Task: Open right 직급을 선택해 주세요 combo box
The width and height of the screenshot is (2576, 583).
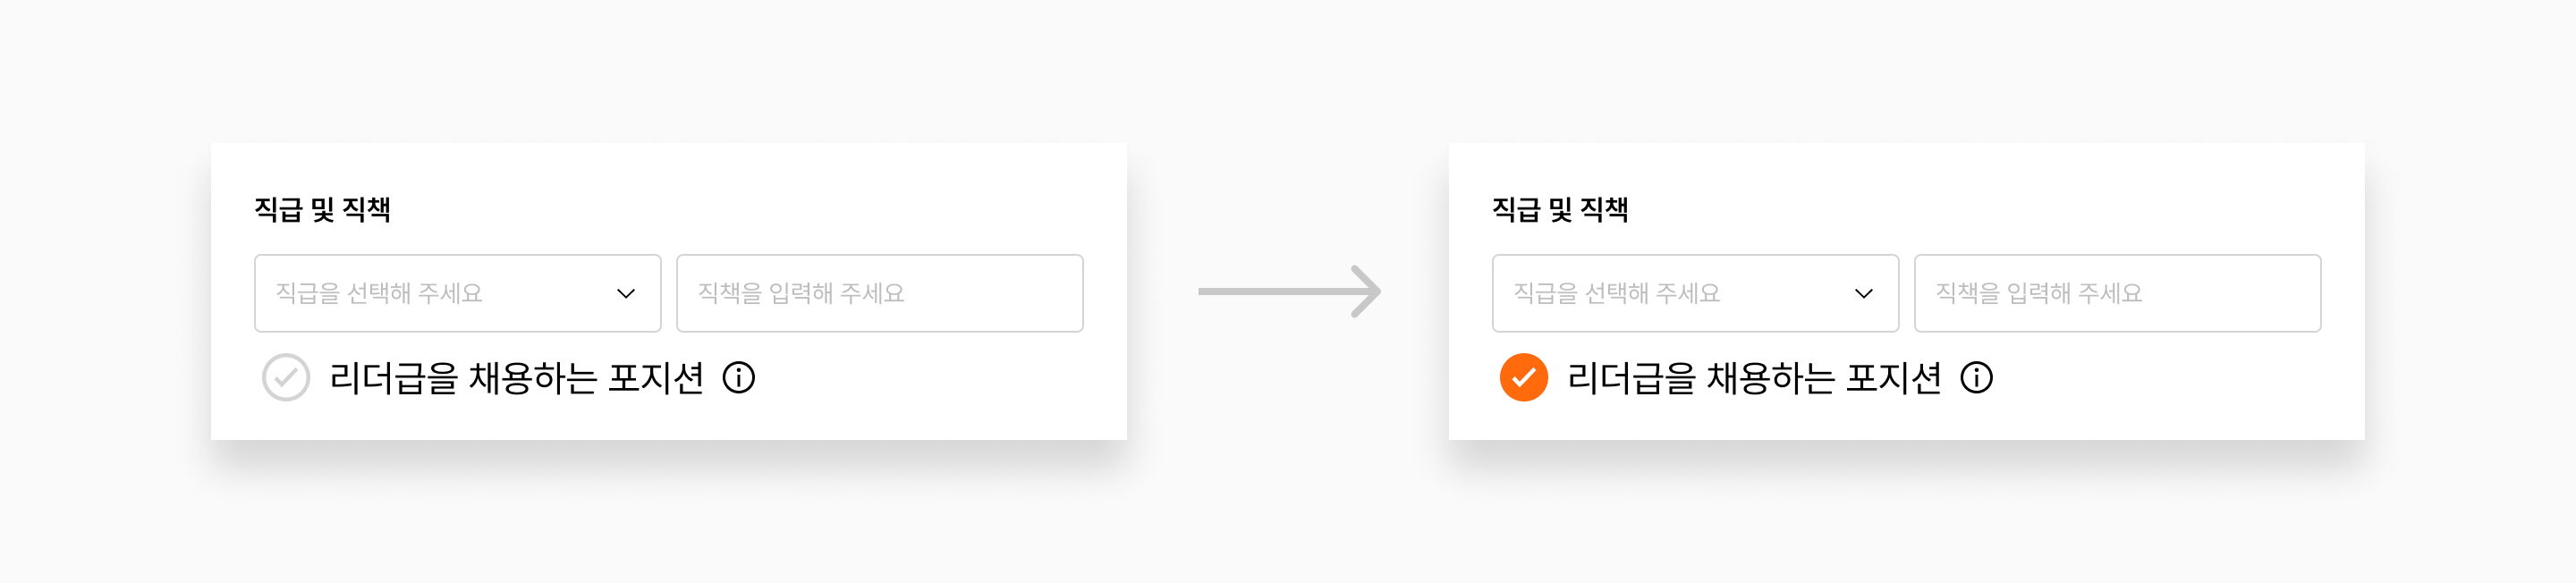Action: (x=1696, y=293)
